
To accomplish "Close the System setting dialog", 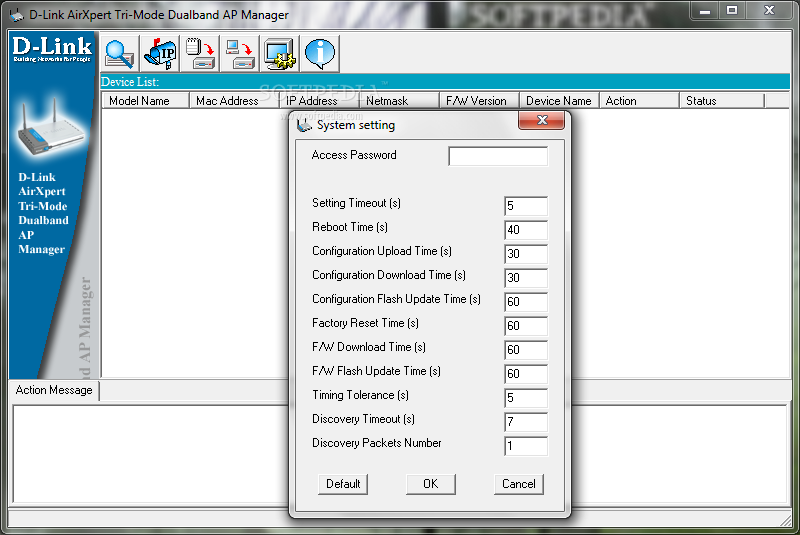I will pos(541,120).
